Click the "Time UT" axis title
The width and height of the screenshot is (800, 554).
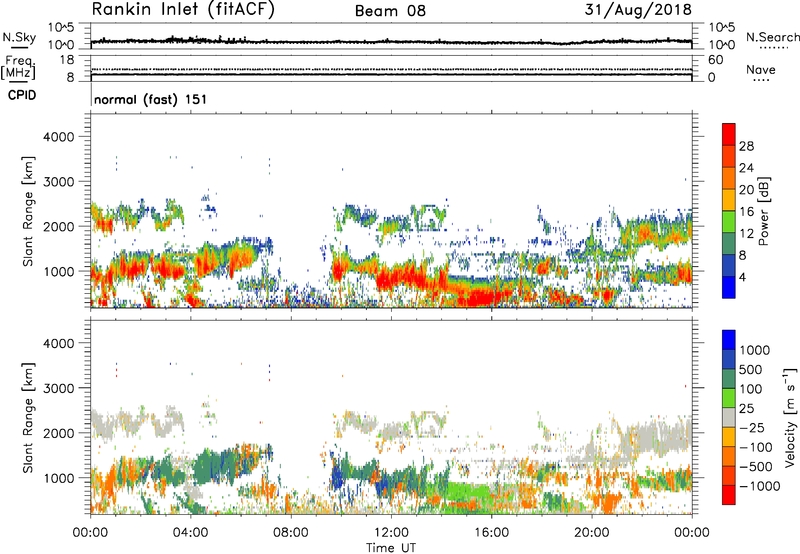click(x=391, y=548)
